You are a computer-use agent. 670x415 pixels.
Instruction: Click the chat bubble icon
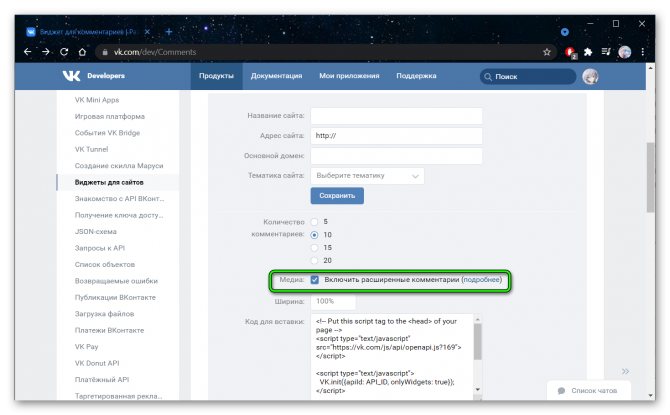[x=561, y=391]
